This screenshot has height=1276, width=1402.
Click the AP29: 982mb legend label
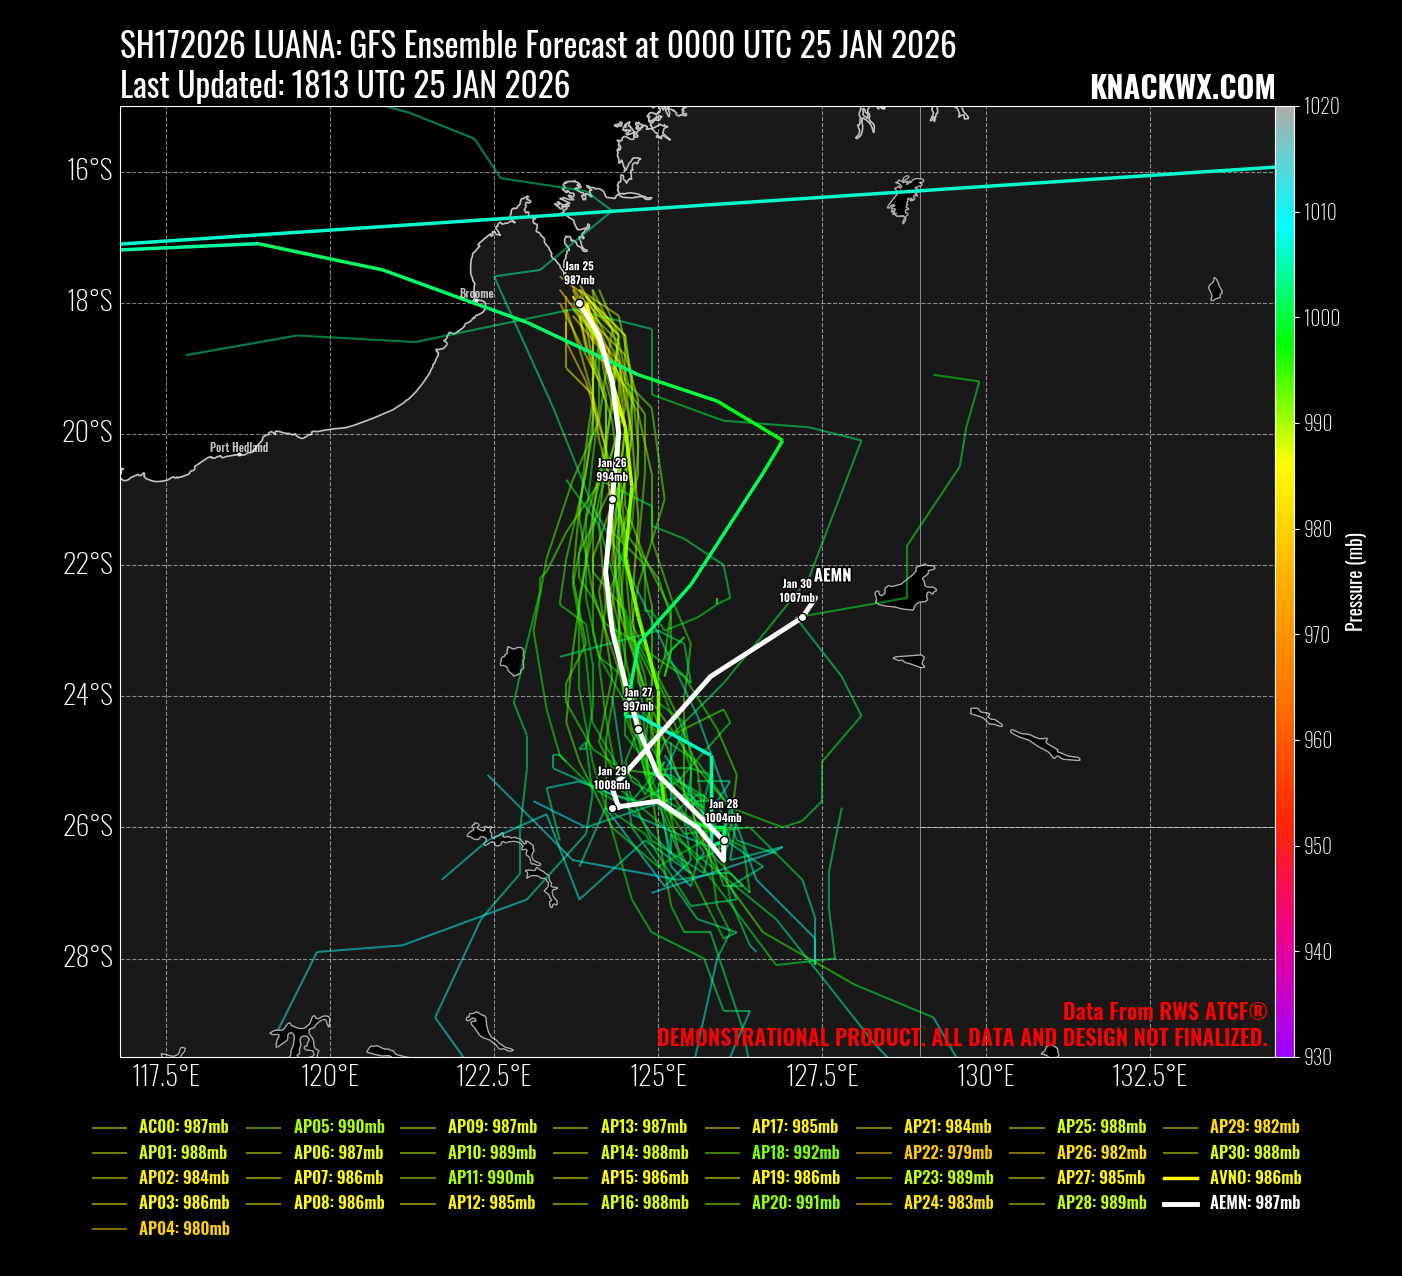(1254, 1127)
